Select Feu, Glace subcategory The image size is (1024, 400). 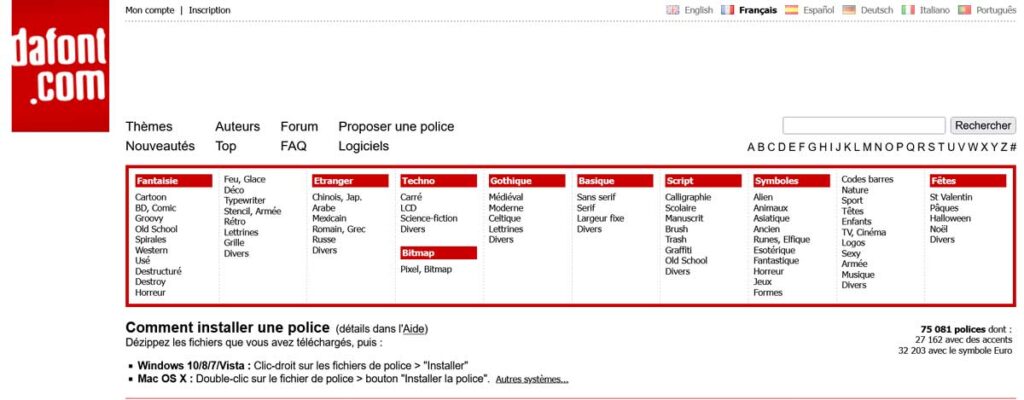pos(244,179)
